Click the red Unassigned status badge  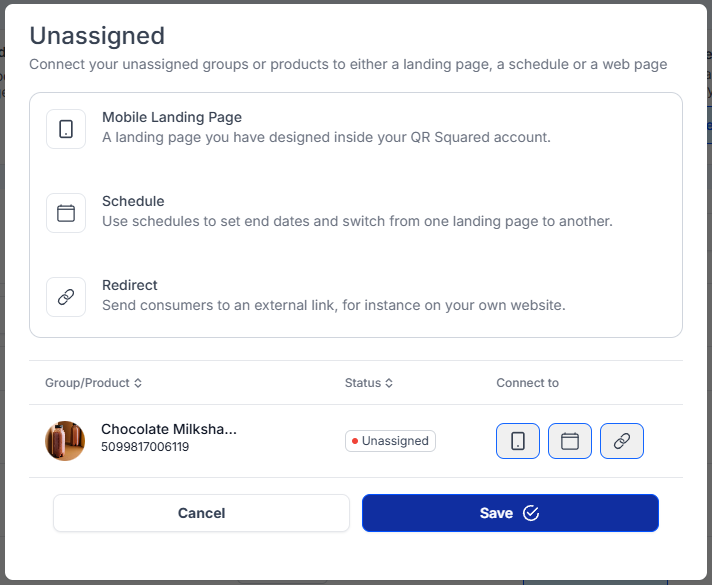coord(390,441)
